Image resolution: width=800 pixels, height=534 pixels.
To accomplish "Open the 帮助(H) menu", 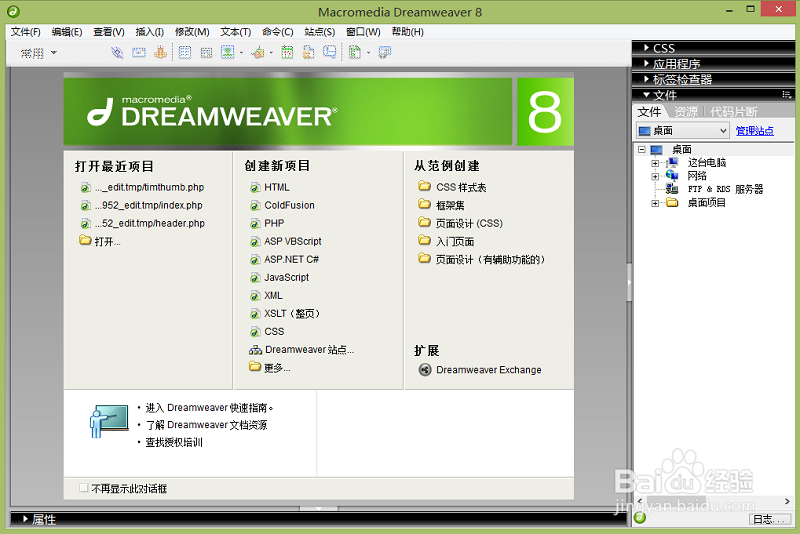I will click(x=408, y=32).
